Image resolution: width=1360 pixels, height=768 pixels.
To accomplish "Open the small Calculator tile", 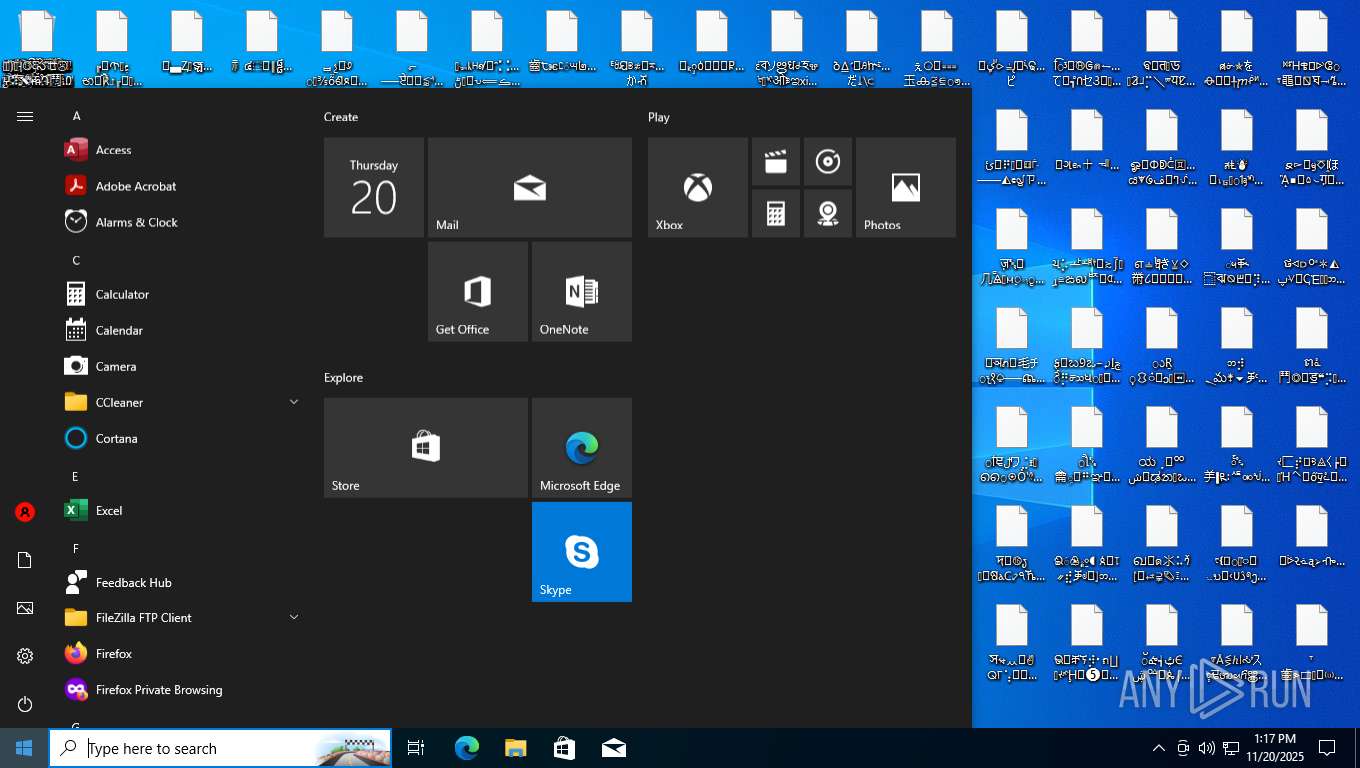I will (776, 213).
